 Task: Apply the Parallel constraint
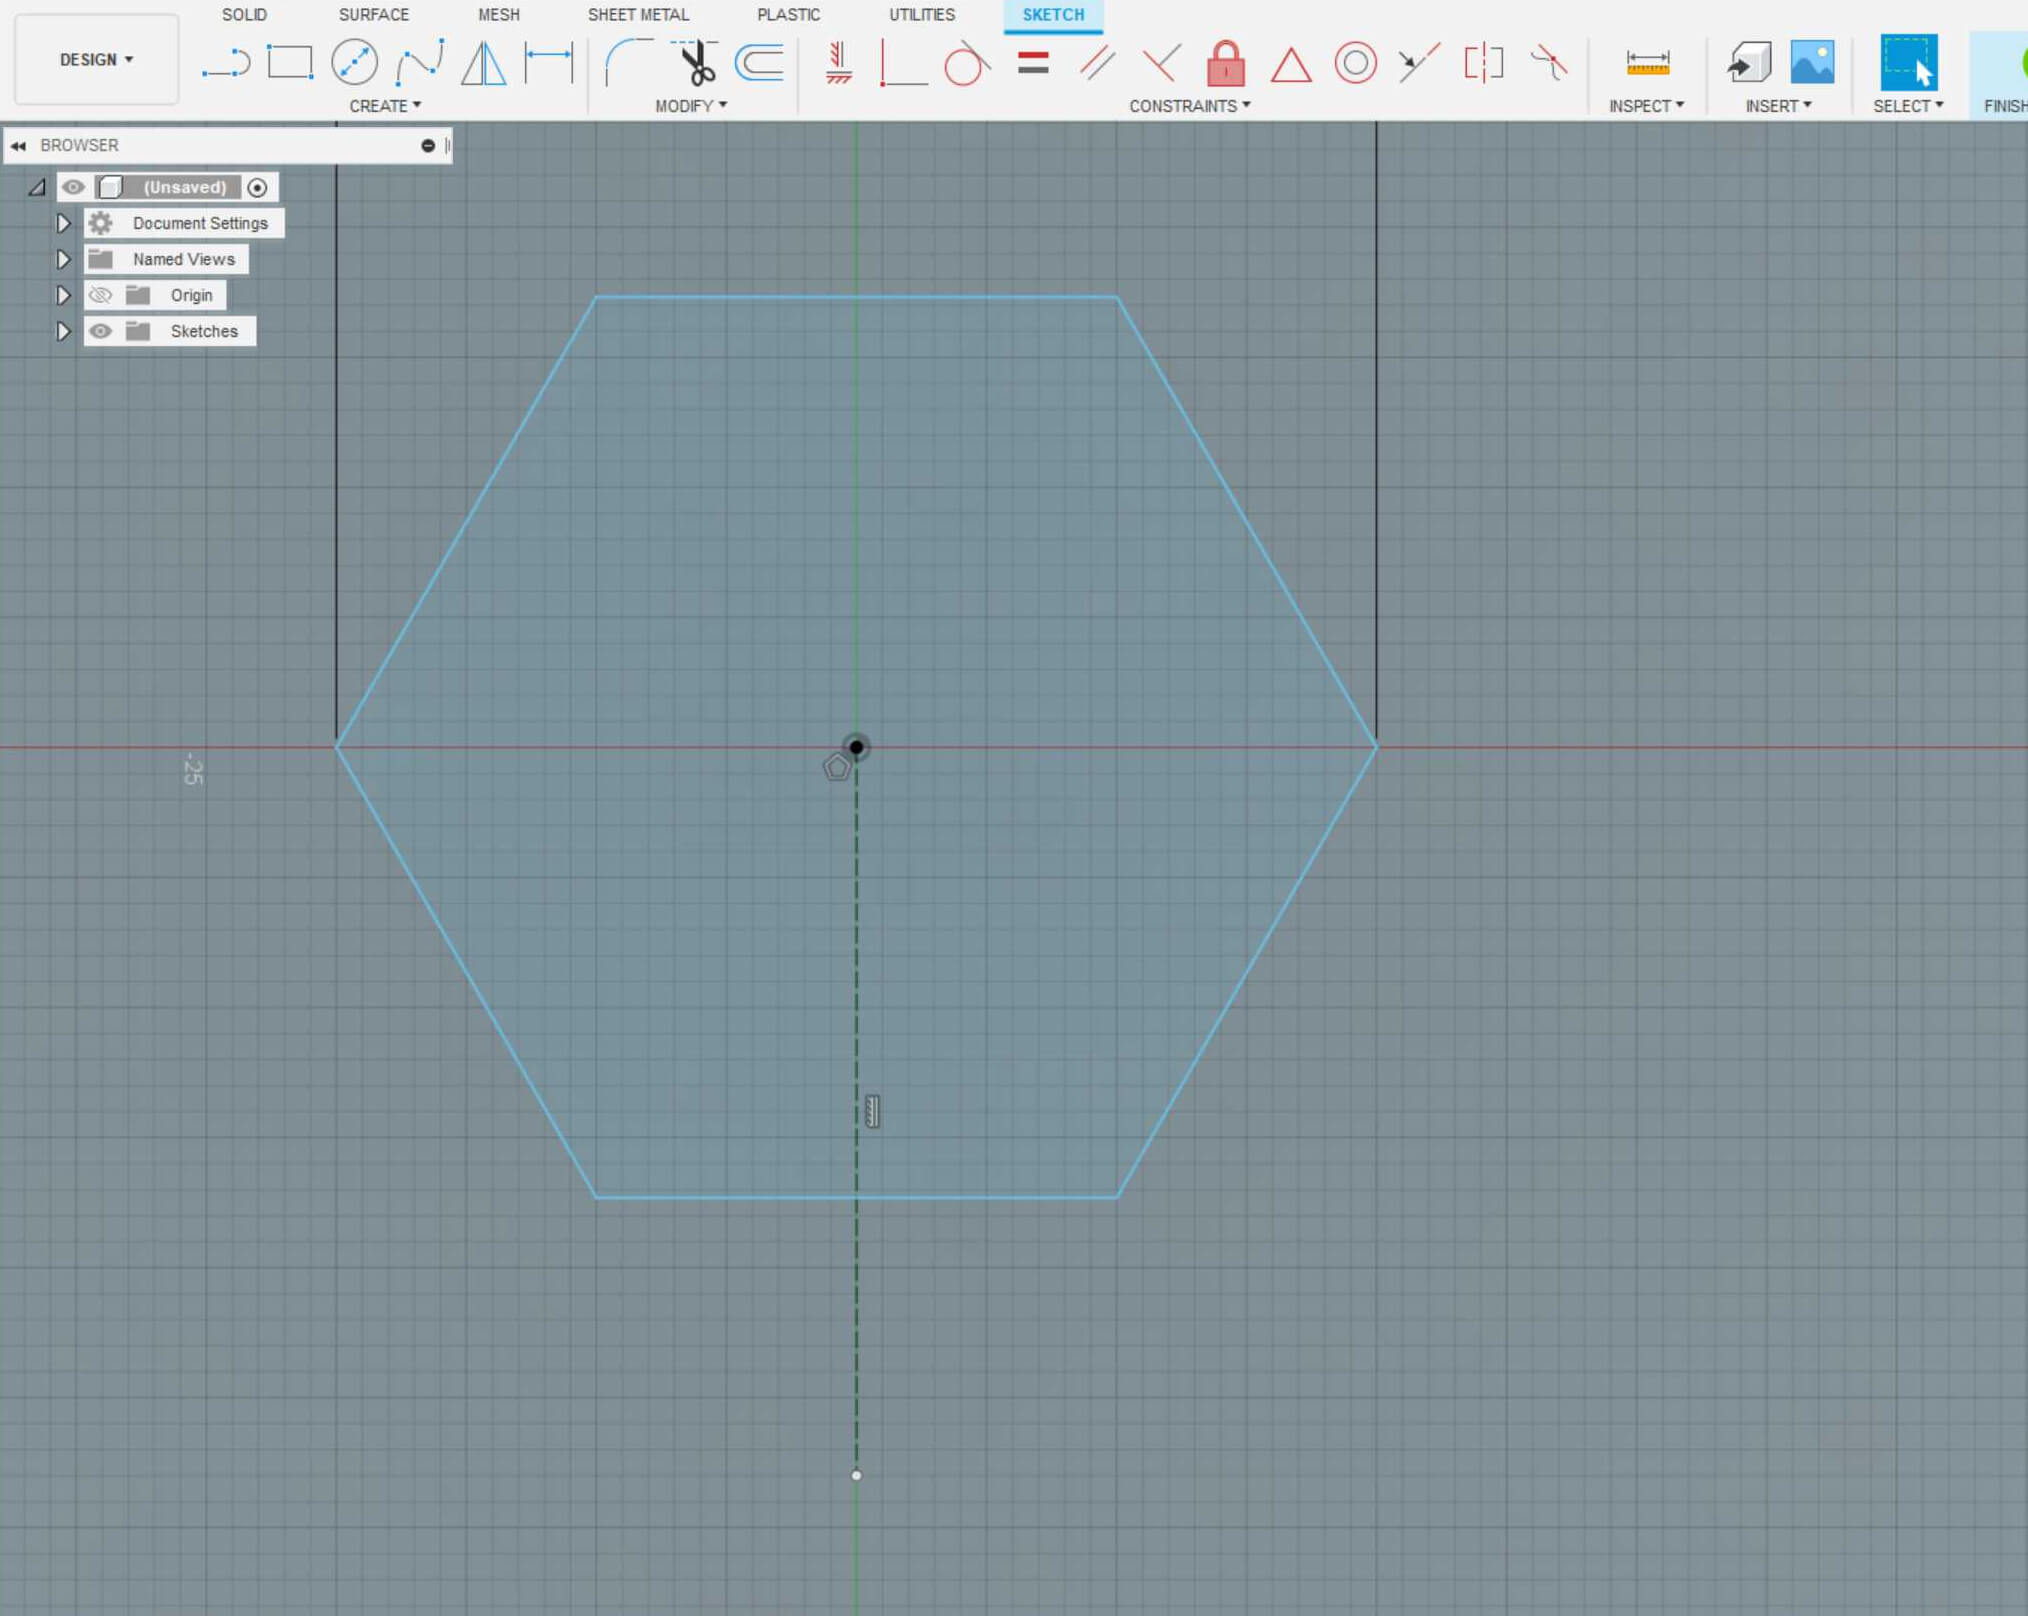pos(1097,63)
